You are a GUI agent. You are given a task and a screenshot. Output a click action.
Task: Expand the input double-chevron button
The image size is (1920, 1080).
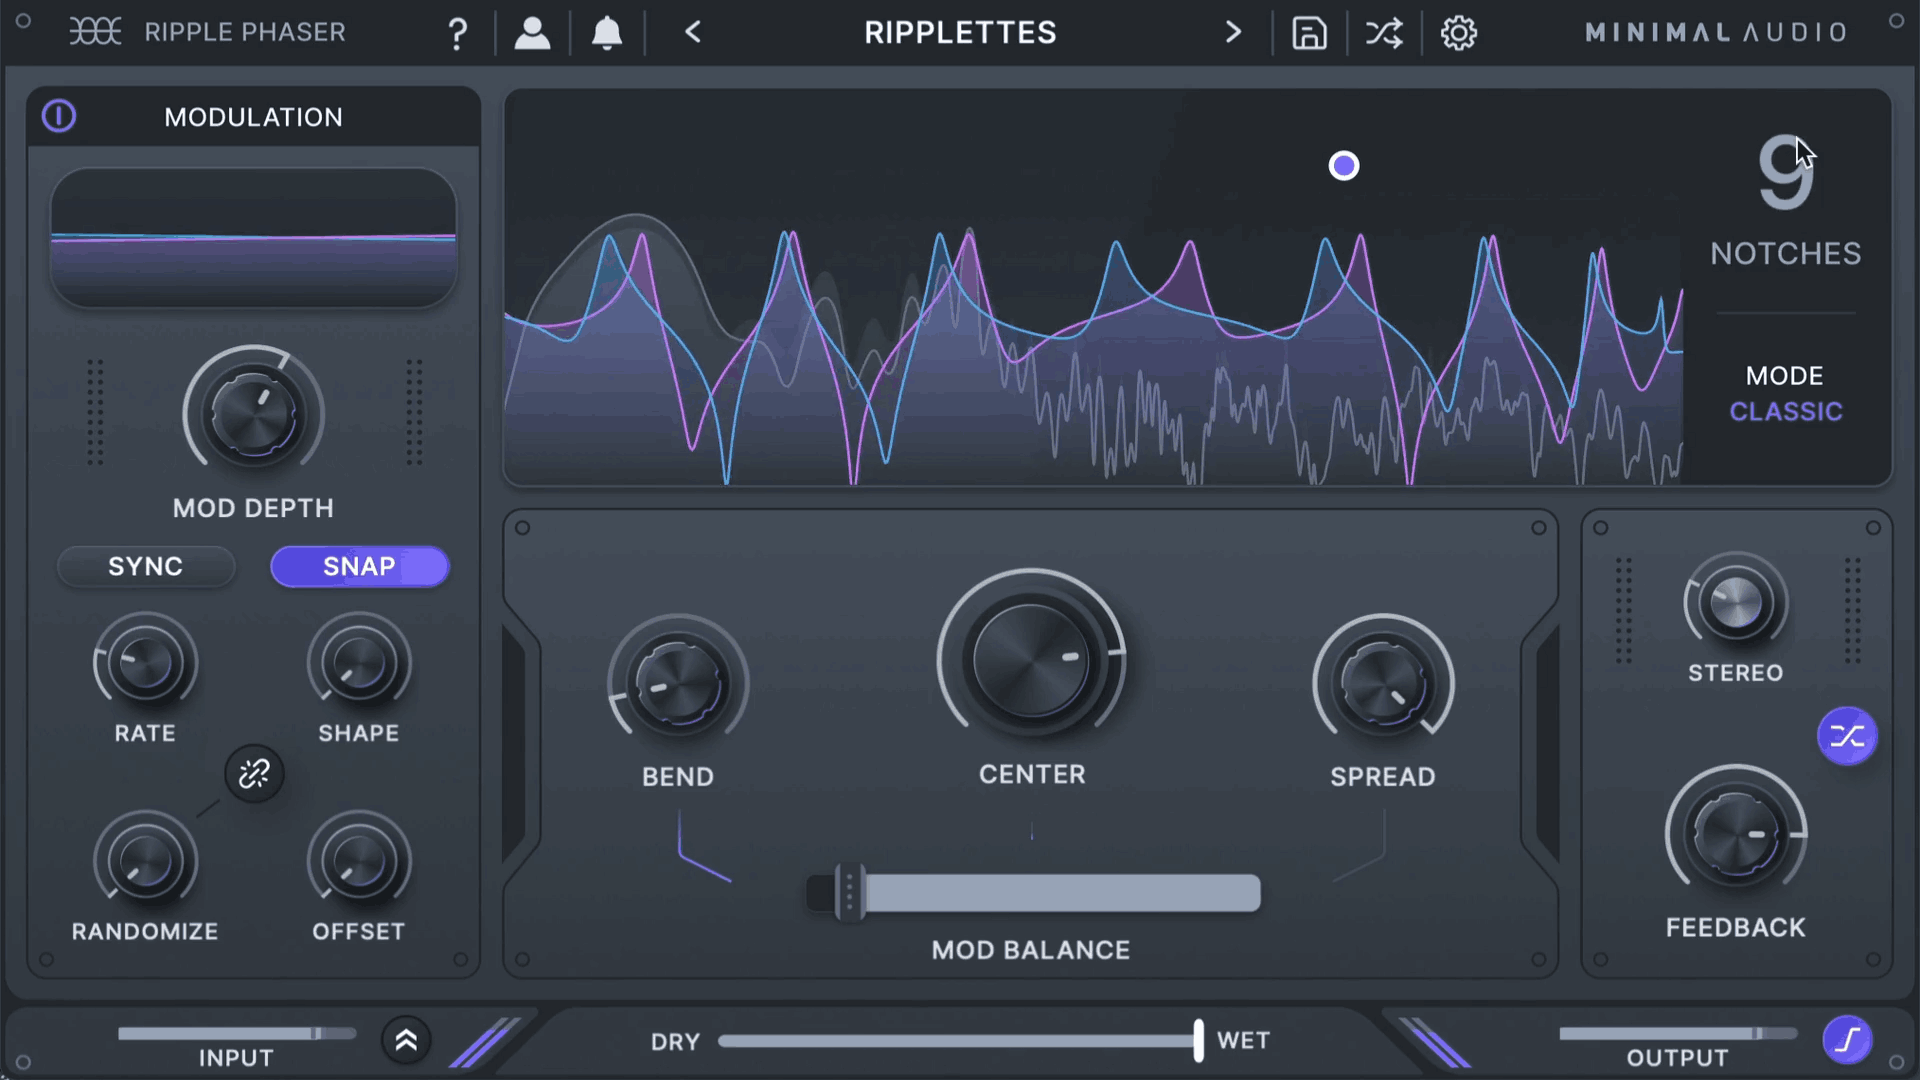406,1041
